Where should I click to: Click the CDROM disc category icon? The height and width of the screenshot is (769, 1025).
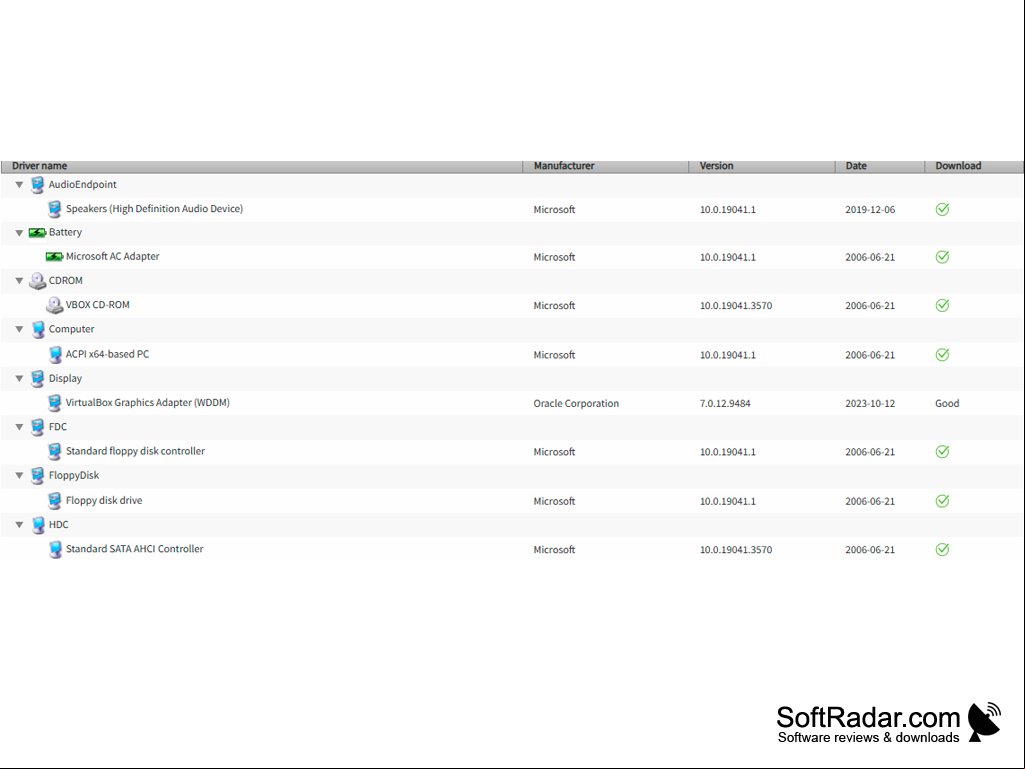coord(37,281)
